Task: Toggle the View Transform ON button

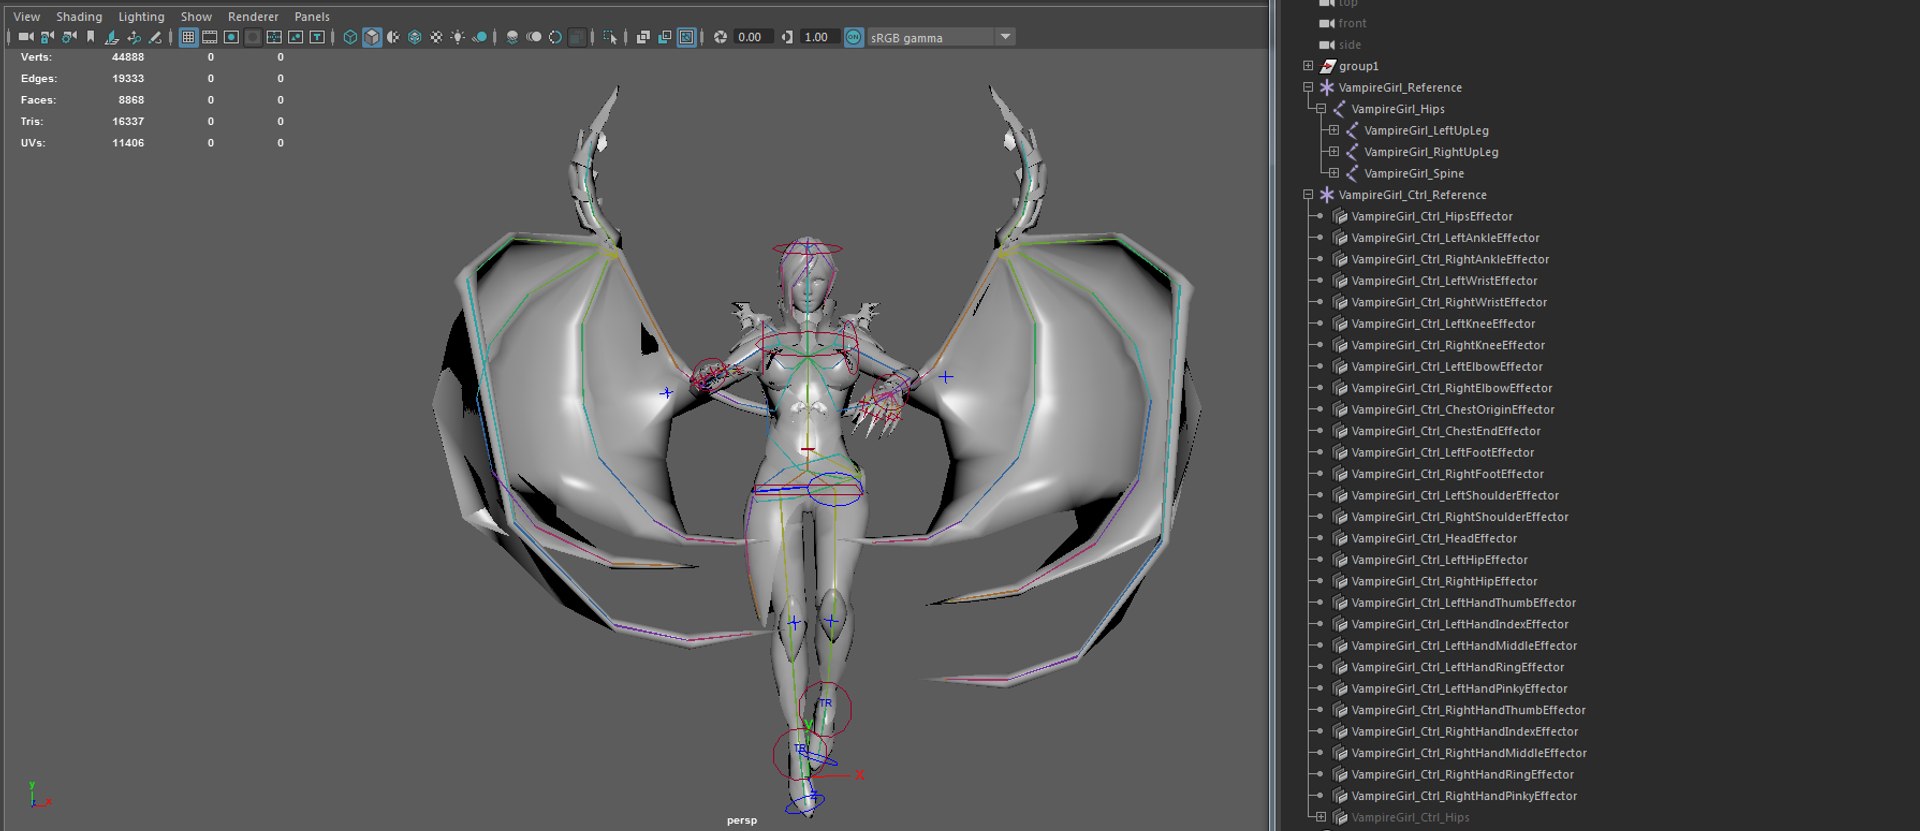Action: 853,37
